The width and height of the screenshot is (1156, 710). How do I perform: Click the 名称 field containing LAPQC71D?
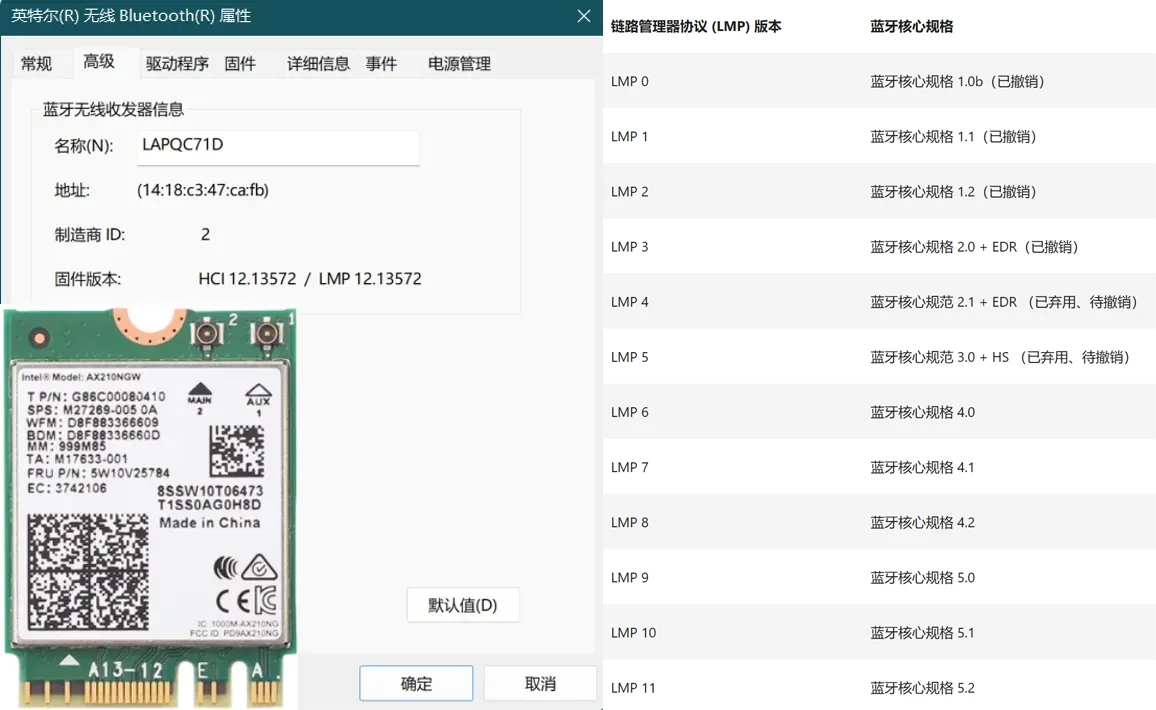(278, 147)
